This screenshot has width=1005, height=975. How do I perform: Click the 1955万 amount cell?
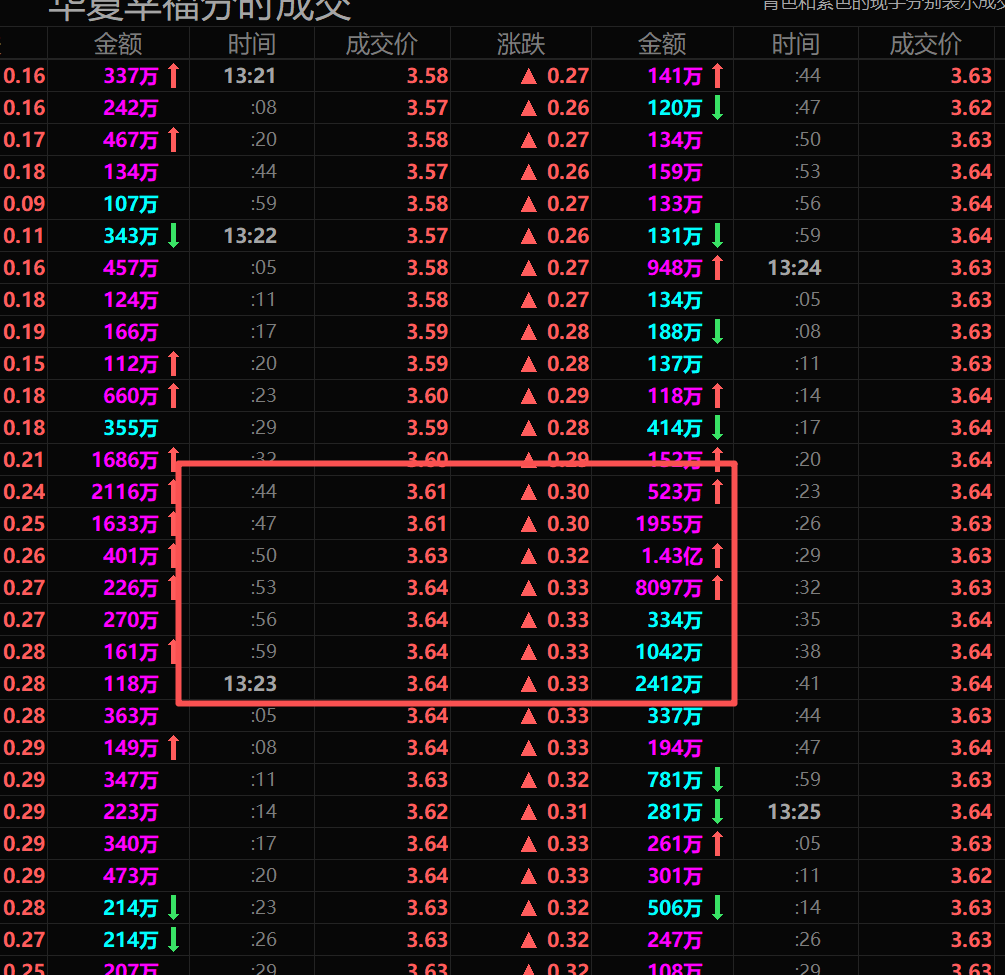click(669, 524)
